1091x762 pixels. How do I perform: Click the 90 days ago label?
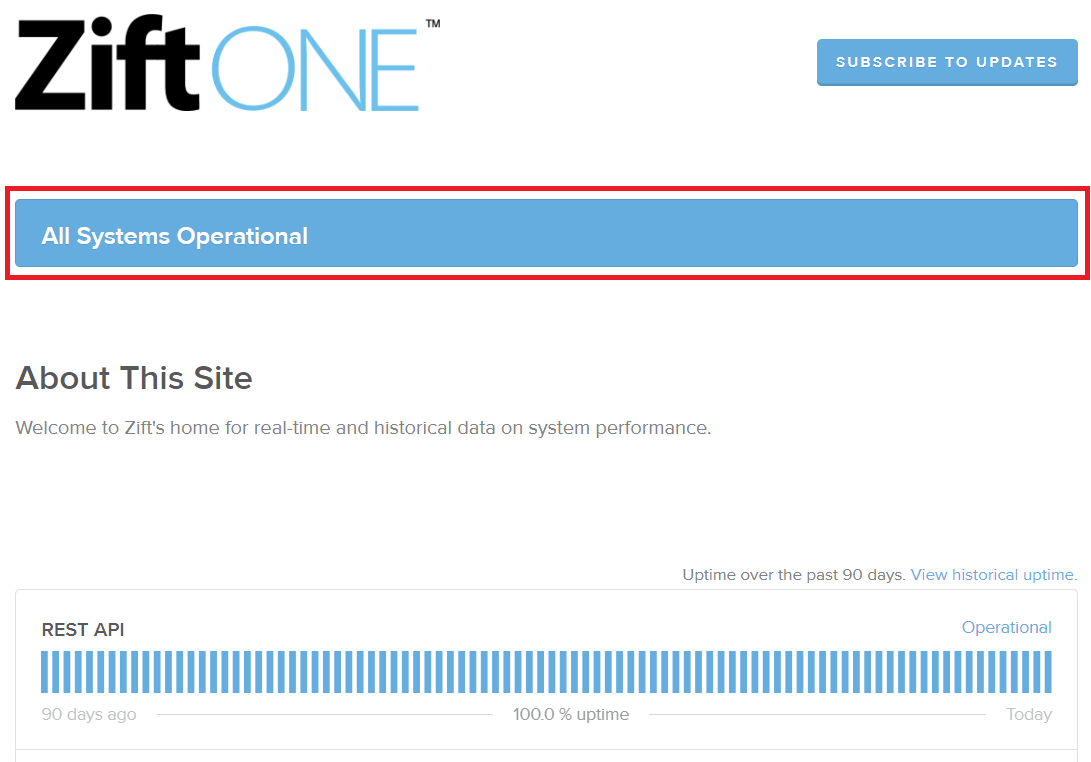pyautogui.click(x=88, y=714)
